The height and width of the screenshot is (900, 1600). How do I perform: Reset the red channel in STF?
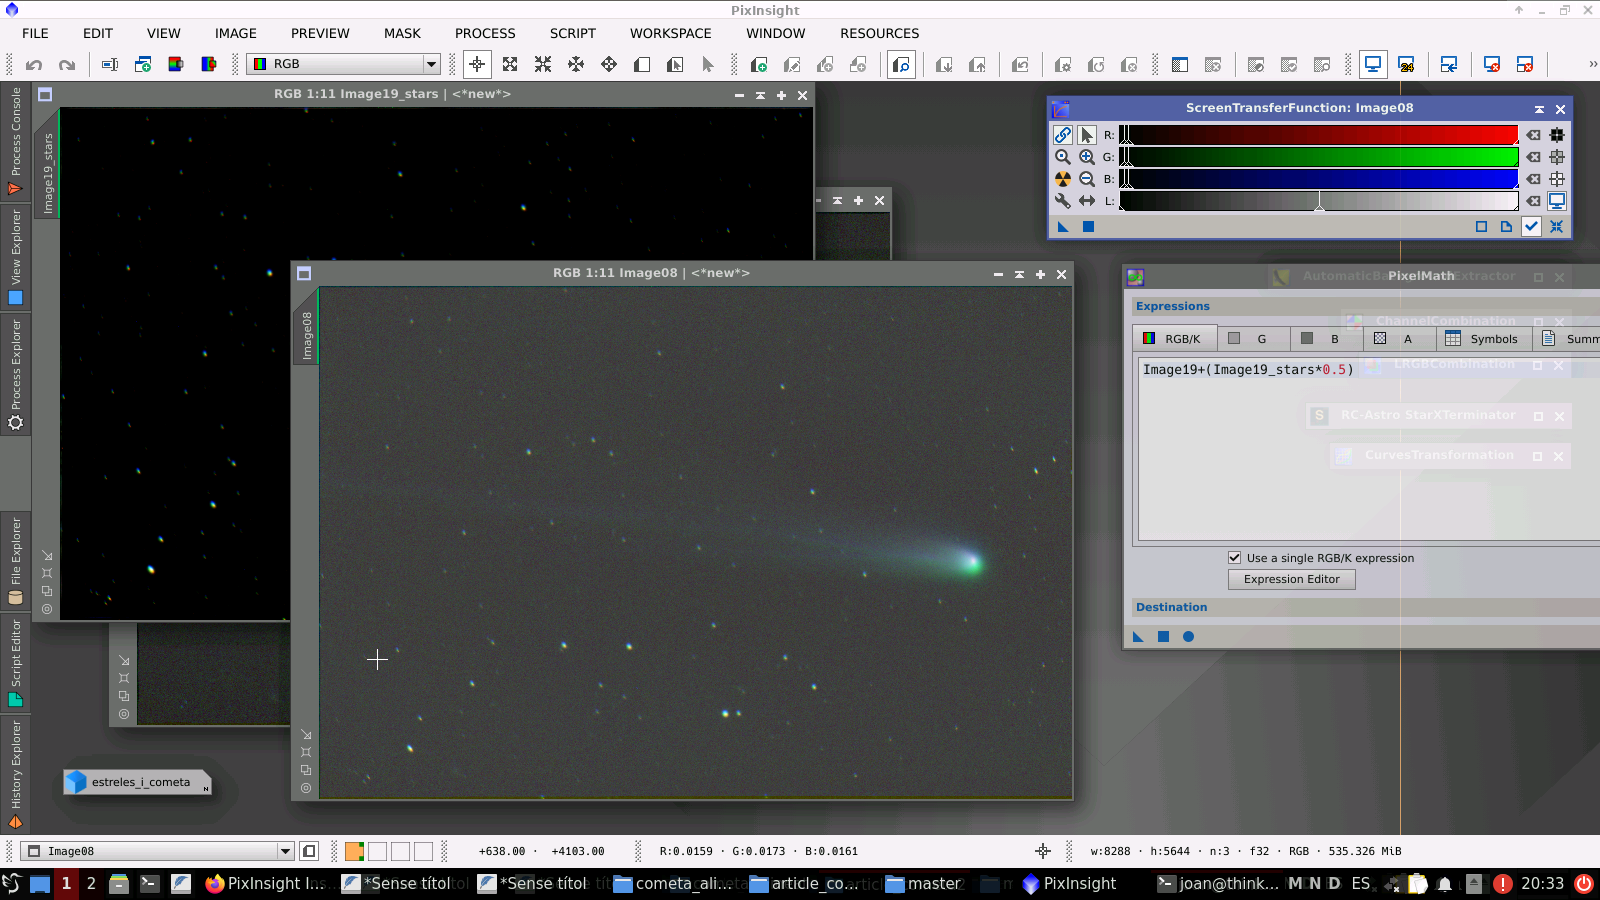(1533, 135)
